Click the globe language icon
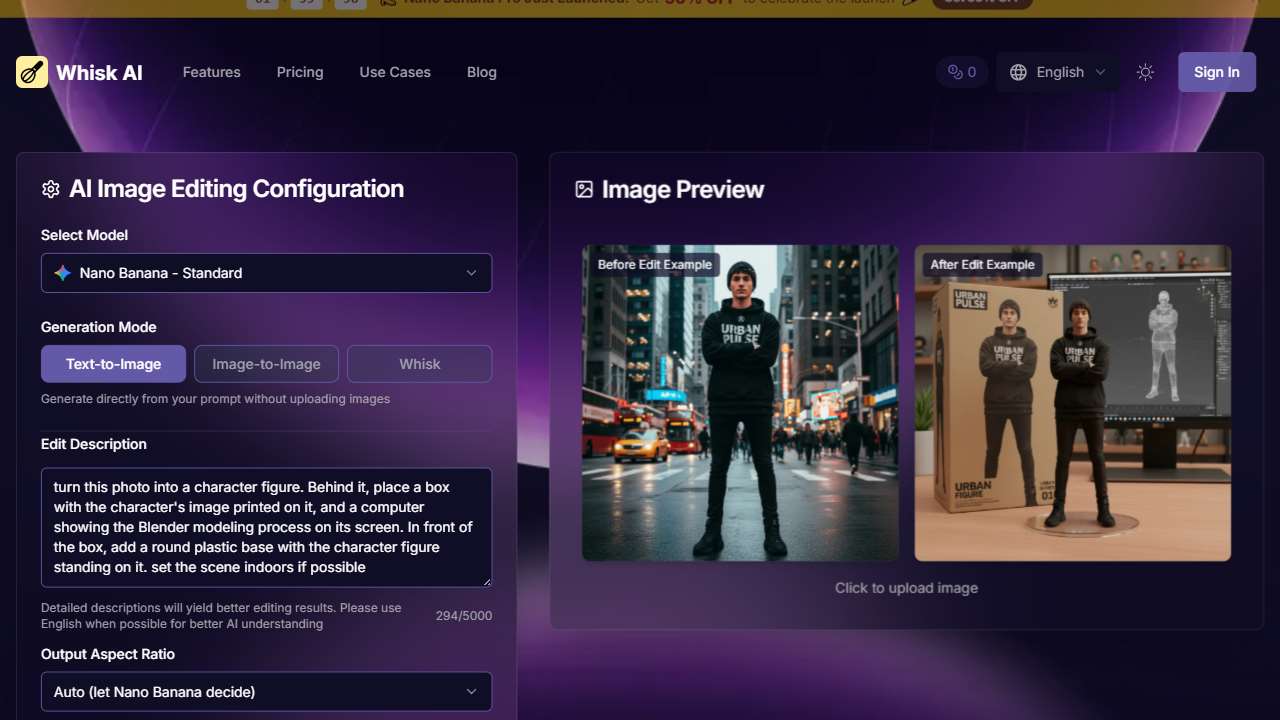 [x=1018, y=72]
